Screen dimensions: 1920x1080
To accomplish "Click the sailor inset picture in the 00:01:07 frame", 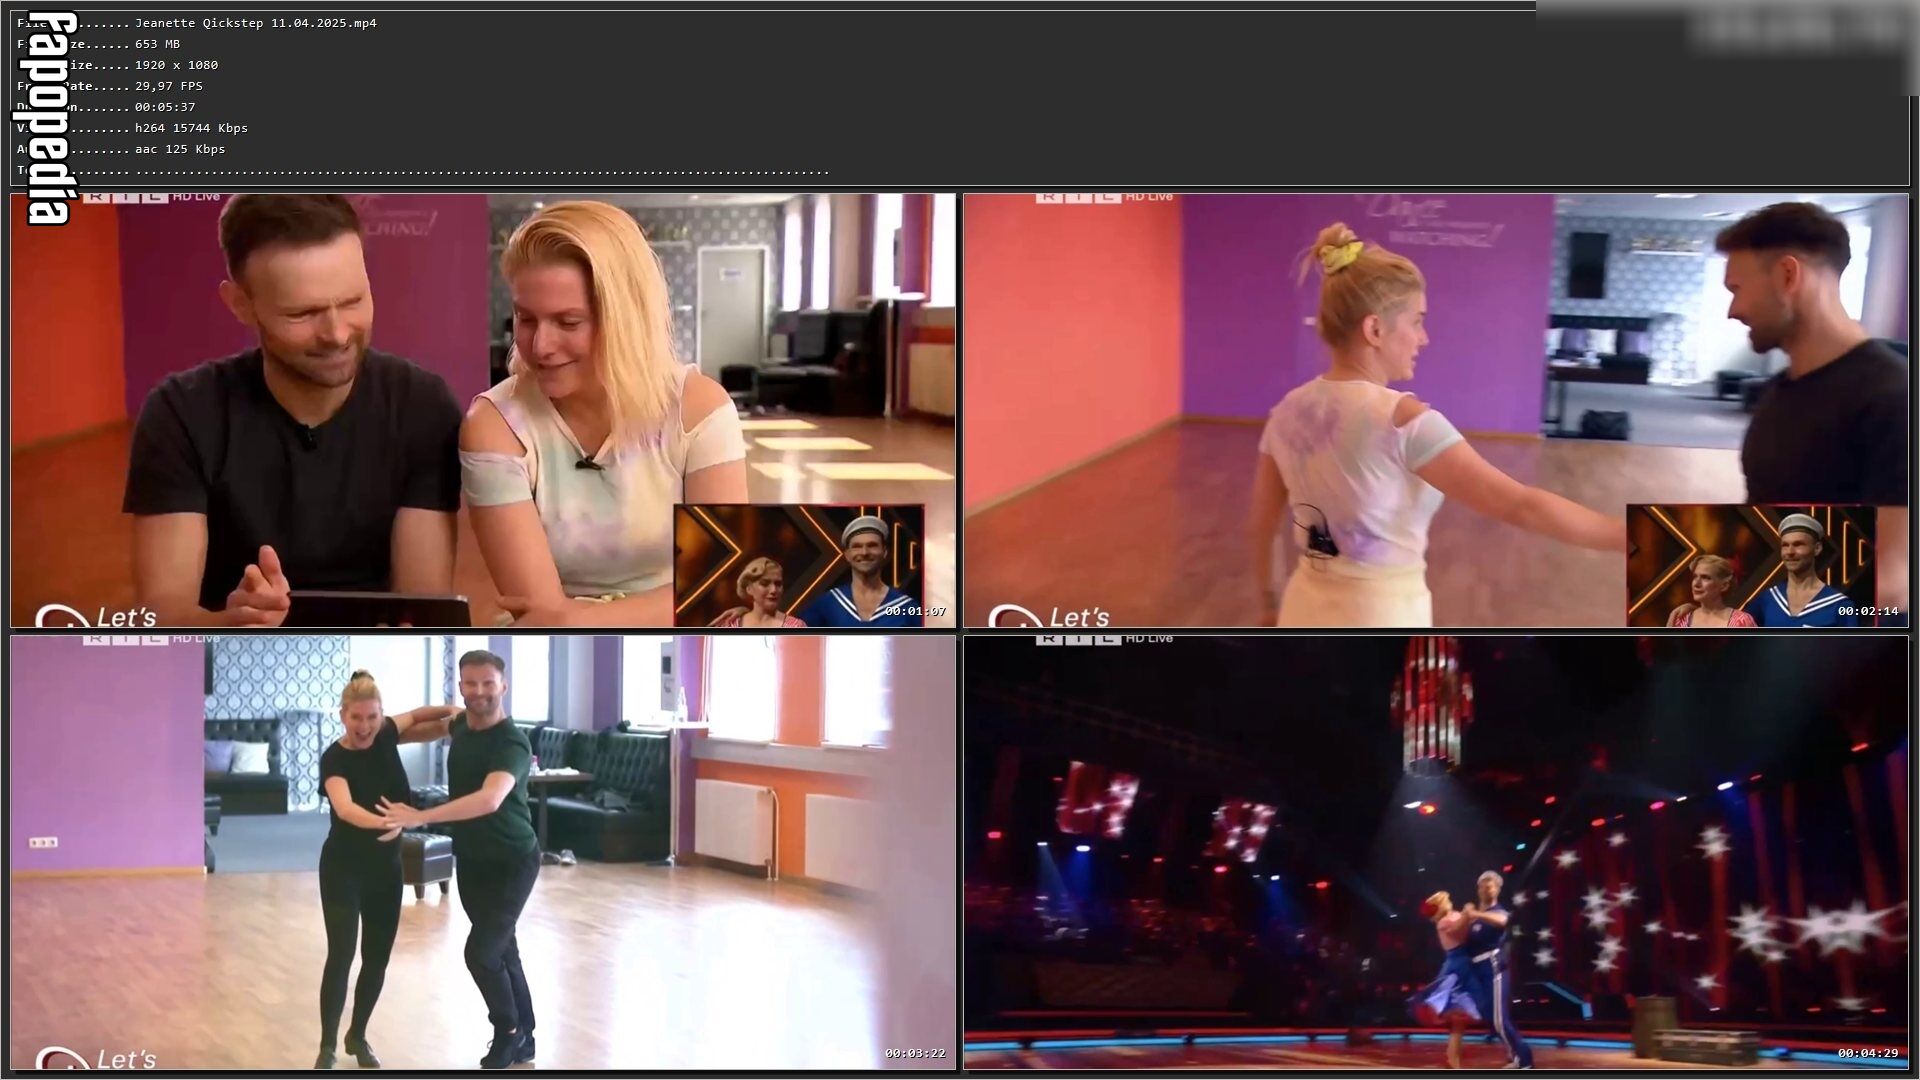I will pyautogui.click(x=799, y=566).
